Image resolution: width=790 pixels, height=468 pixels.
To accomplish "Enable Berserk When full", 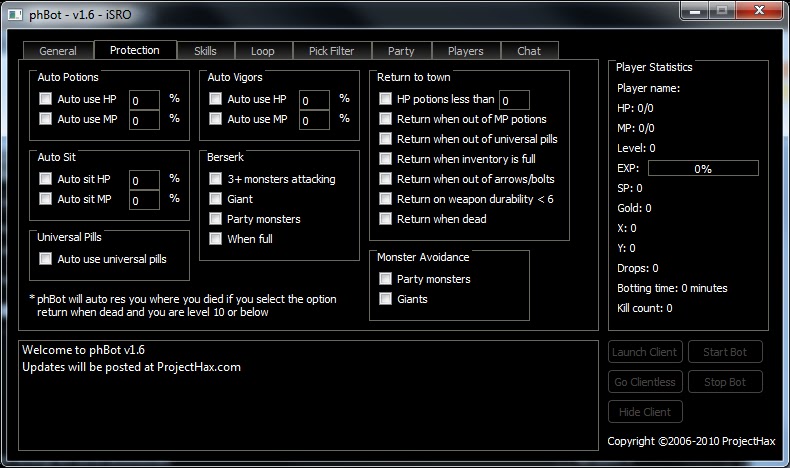I will pos(215,238).
